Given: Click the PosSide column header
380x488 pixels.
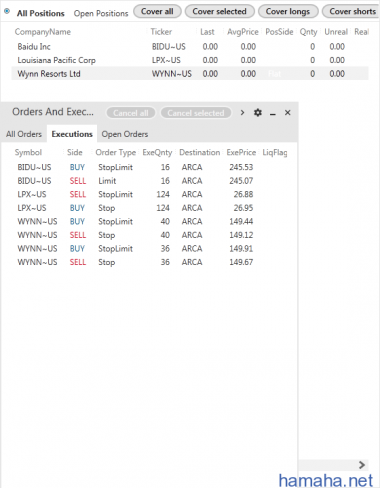Looking at the screenshot, I should (x=279, y=32).
